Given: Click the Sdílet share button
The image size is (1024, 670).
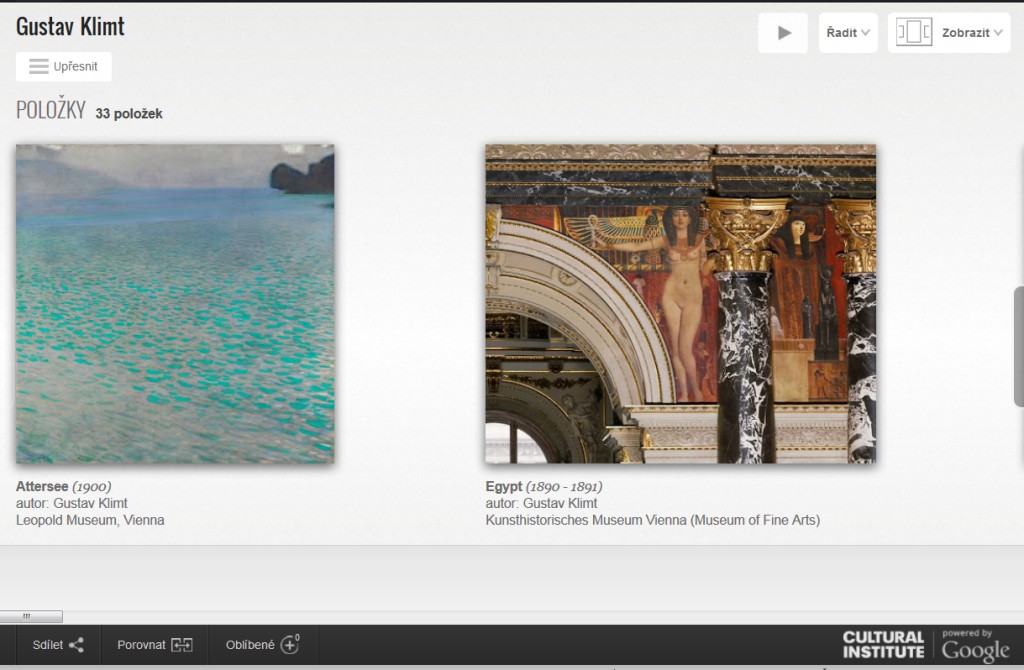Looking at the screenshot, I should pyautogui.click(x=58, y=645).
